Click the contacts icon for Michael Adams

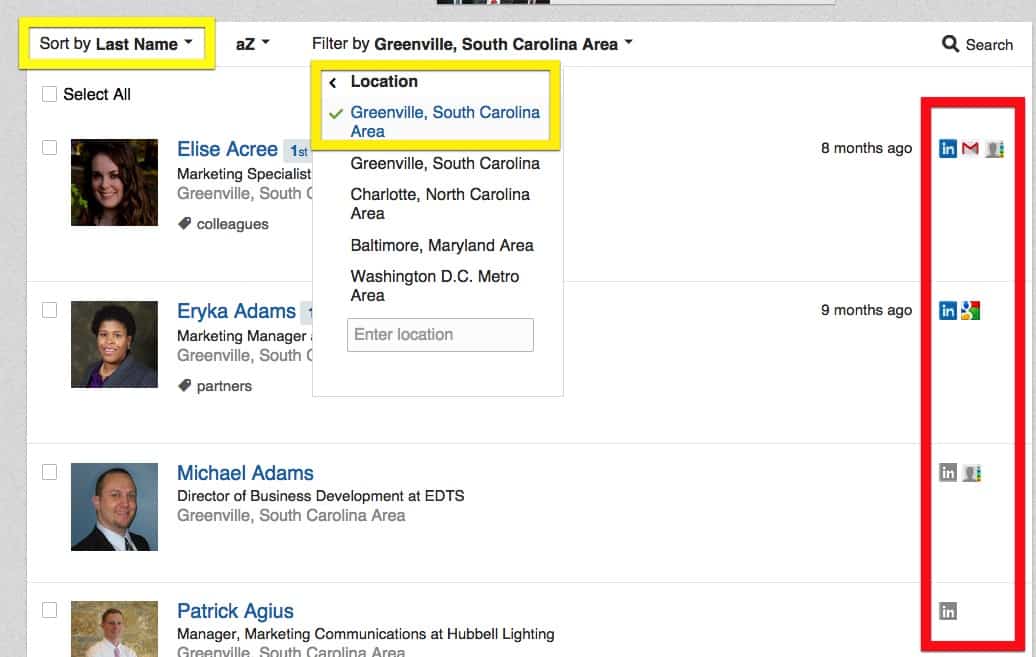[971, 473]
